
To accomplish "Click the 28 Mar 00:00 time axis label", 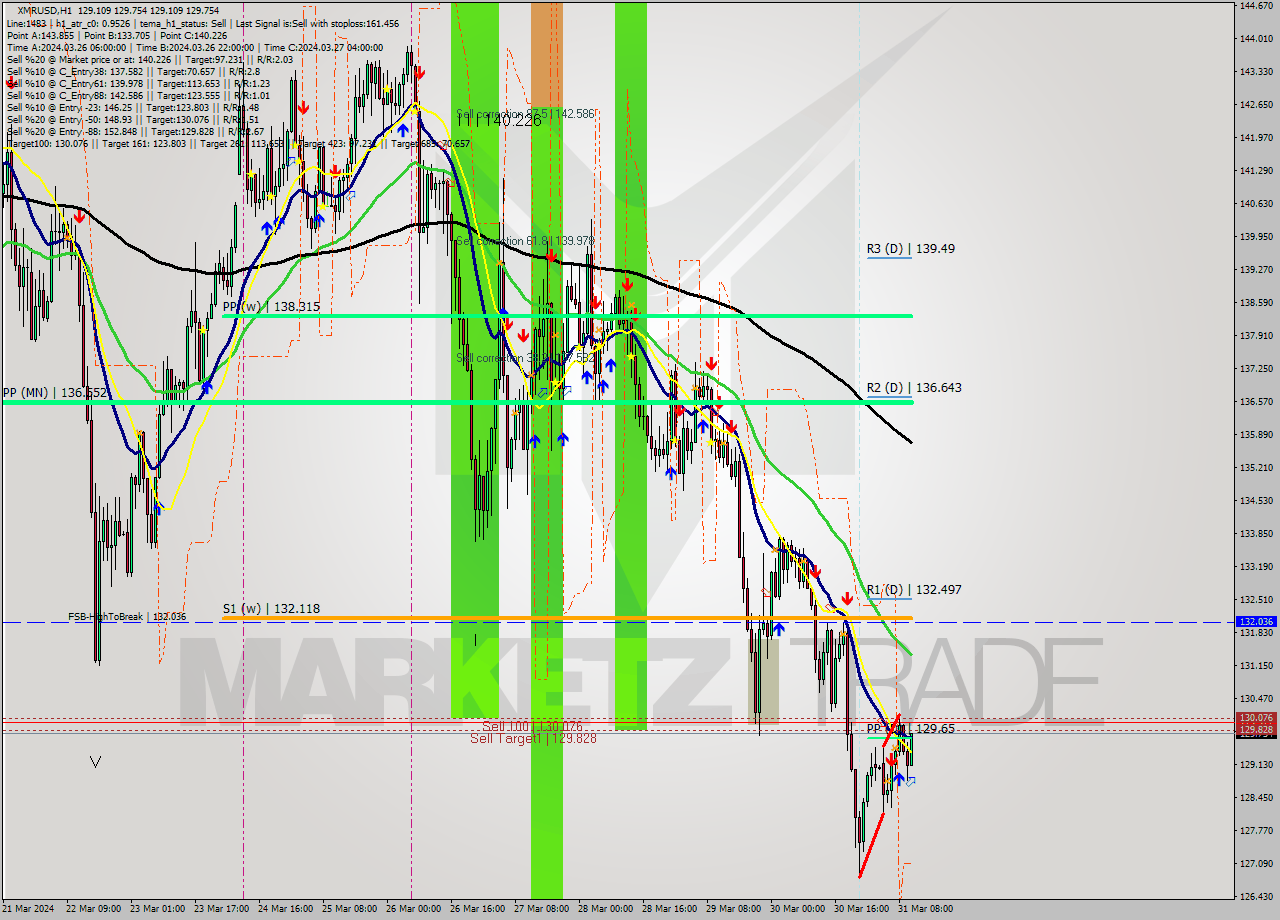I will click(x=606, y=909).
